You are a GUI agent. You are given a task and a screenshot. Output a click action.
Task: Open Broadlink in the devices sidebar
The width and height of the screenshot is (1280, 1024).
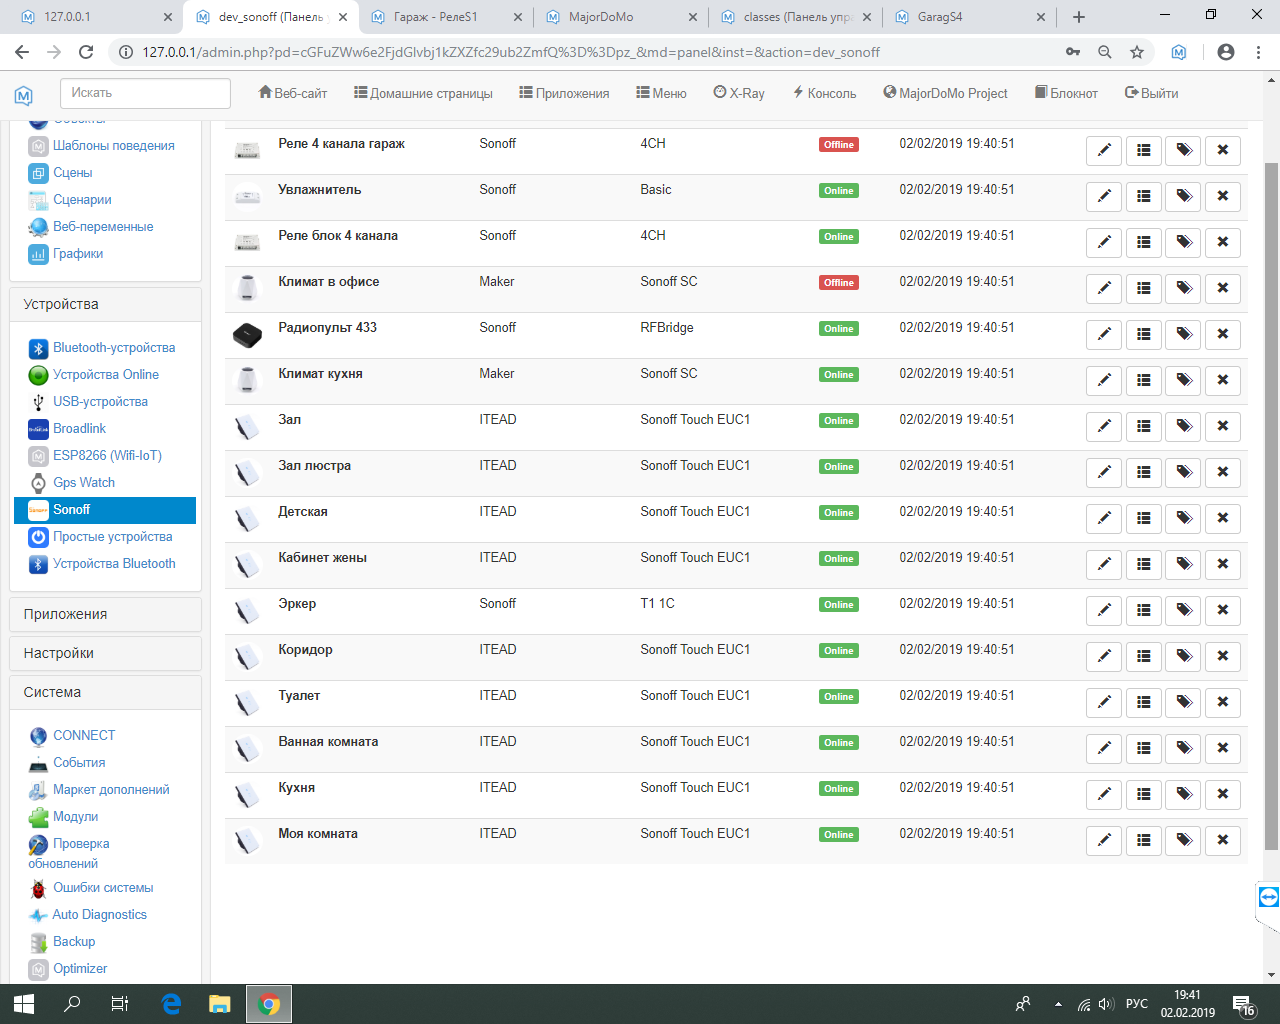point(79,428)
